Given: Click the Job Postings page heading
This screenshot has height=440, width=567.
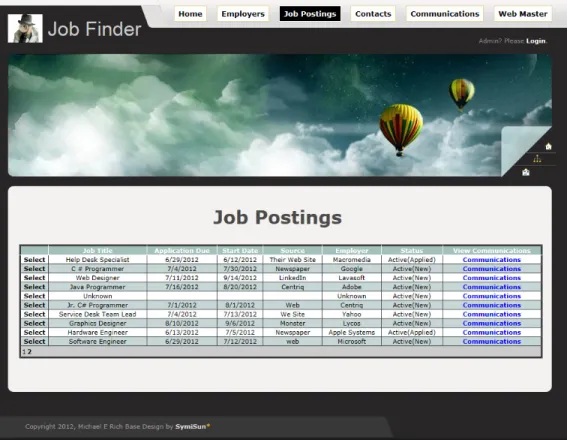Looking at the screenshot, I should tap(277, 217).
